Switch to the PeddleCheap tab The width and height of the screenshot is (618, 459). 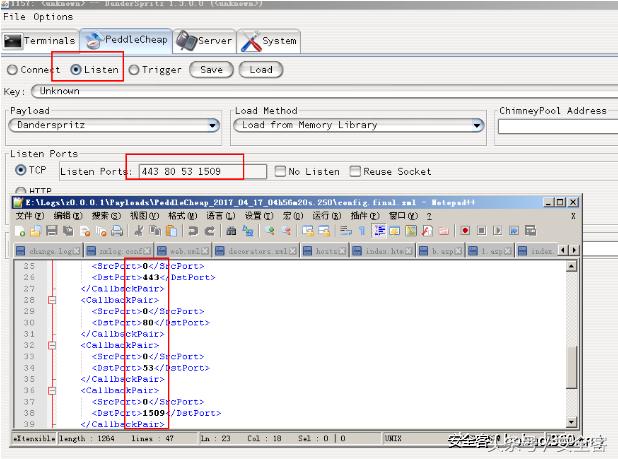127,40
